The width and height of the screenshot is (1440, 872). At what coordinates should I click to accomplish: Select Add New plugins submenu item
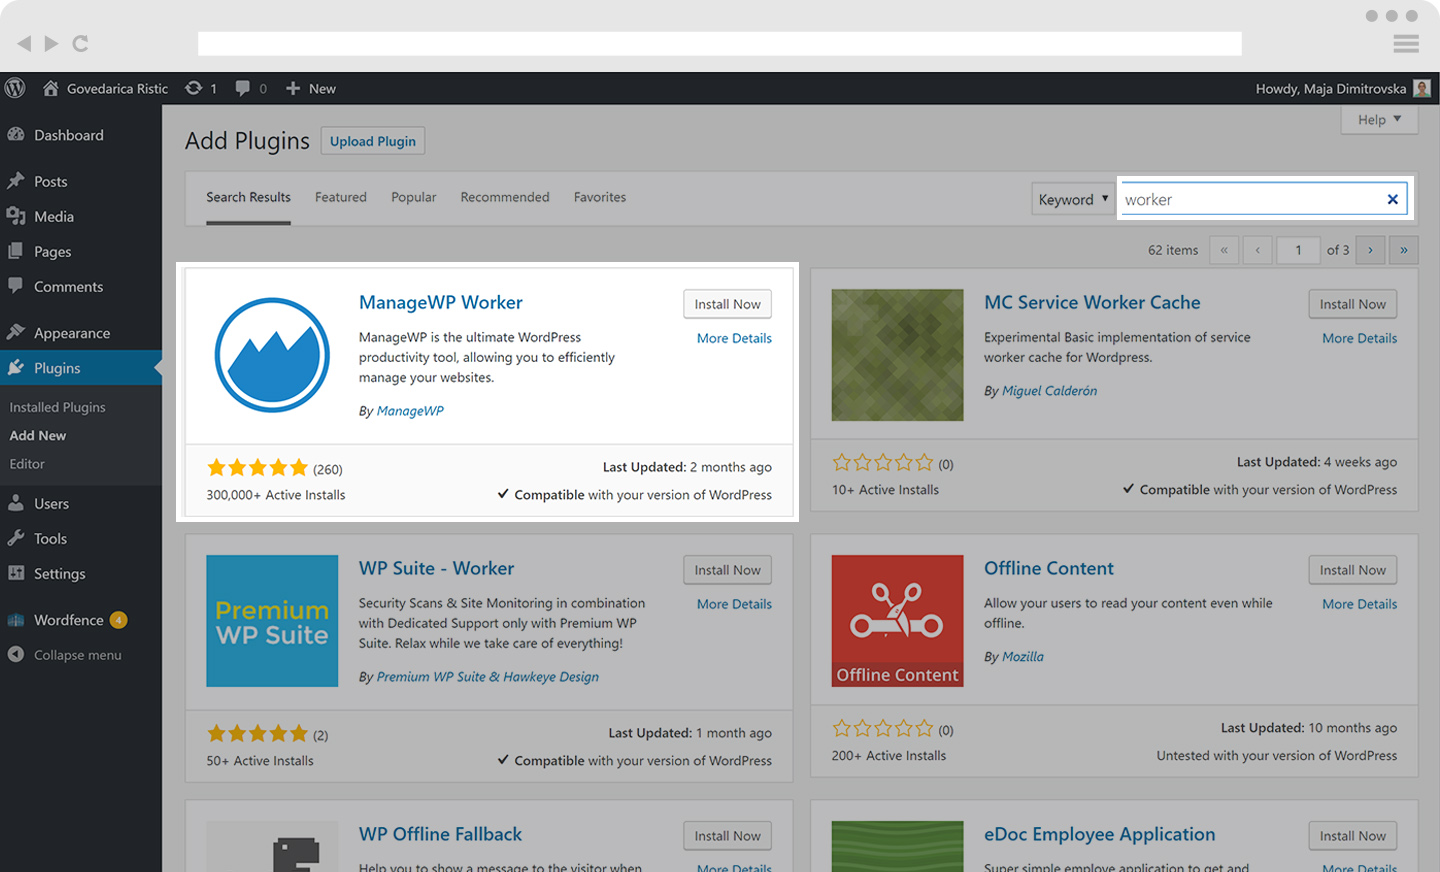click(x=38, y=435)
